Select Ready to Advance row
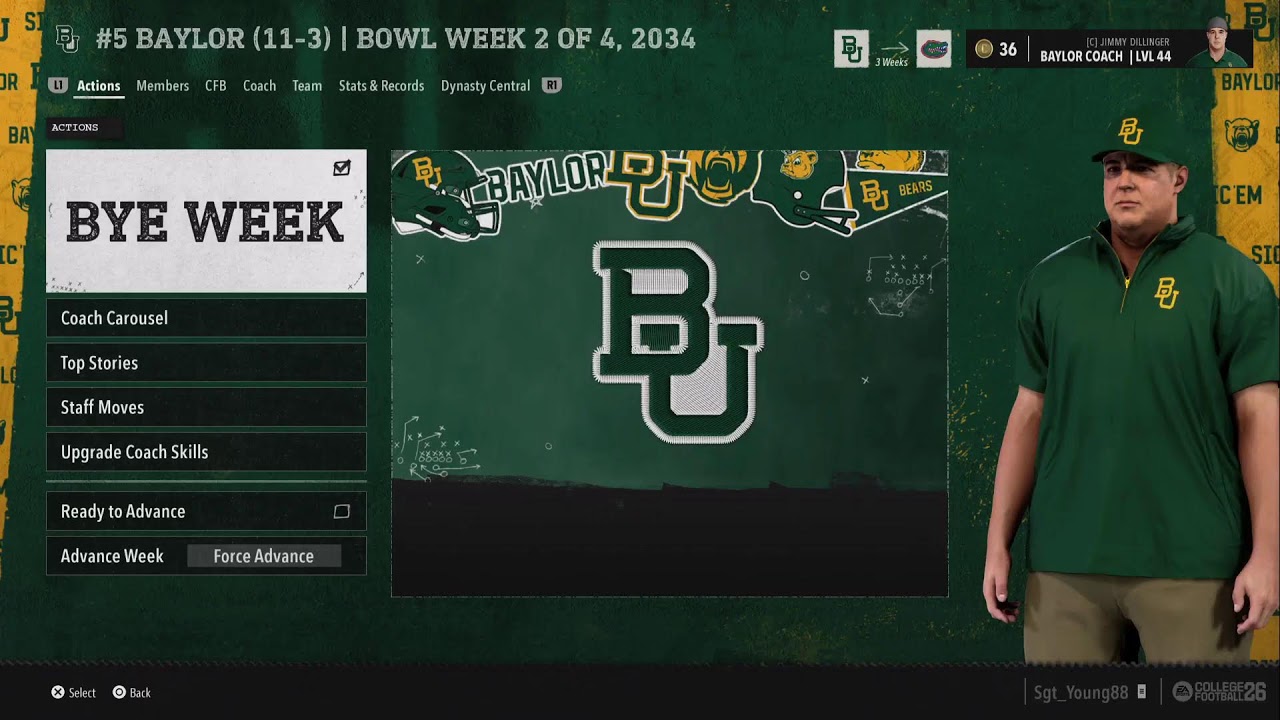Image resolution: width=1280 pixels, height=720 pixels. click(206, 511)
